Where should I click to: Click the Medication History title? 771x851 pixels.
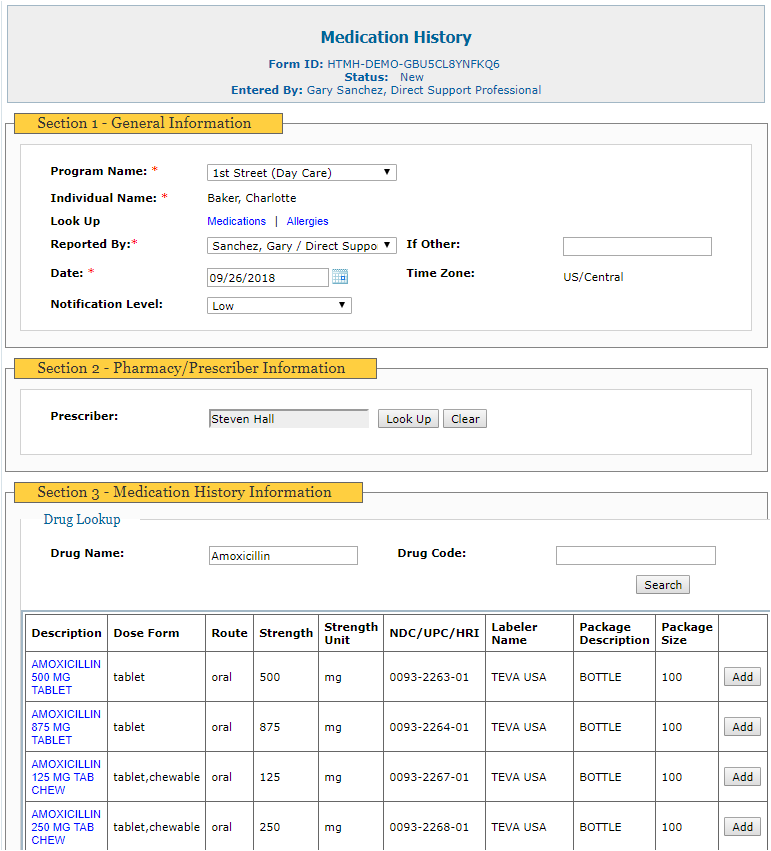coord(396,37)
